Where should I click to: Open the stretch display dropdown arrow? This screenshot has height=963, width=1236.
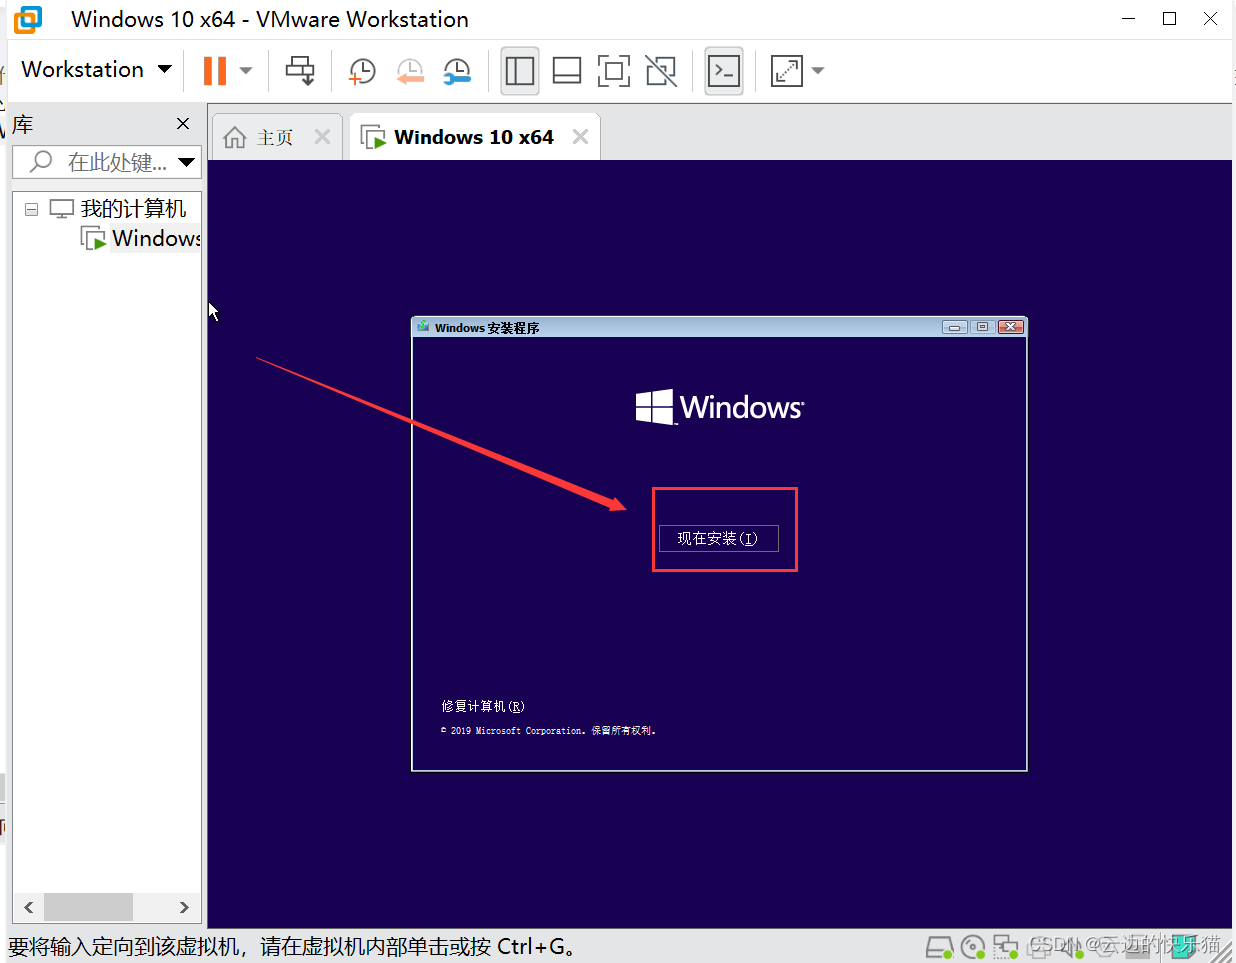click(x=818, y=71)
